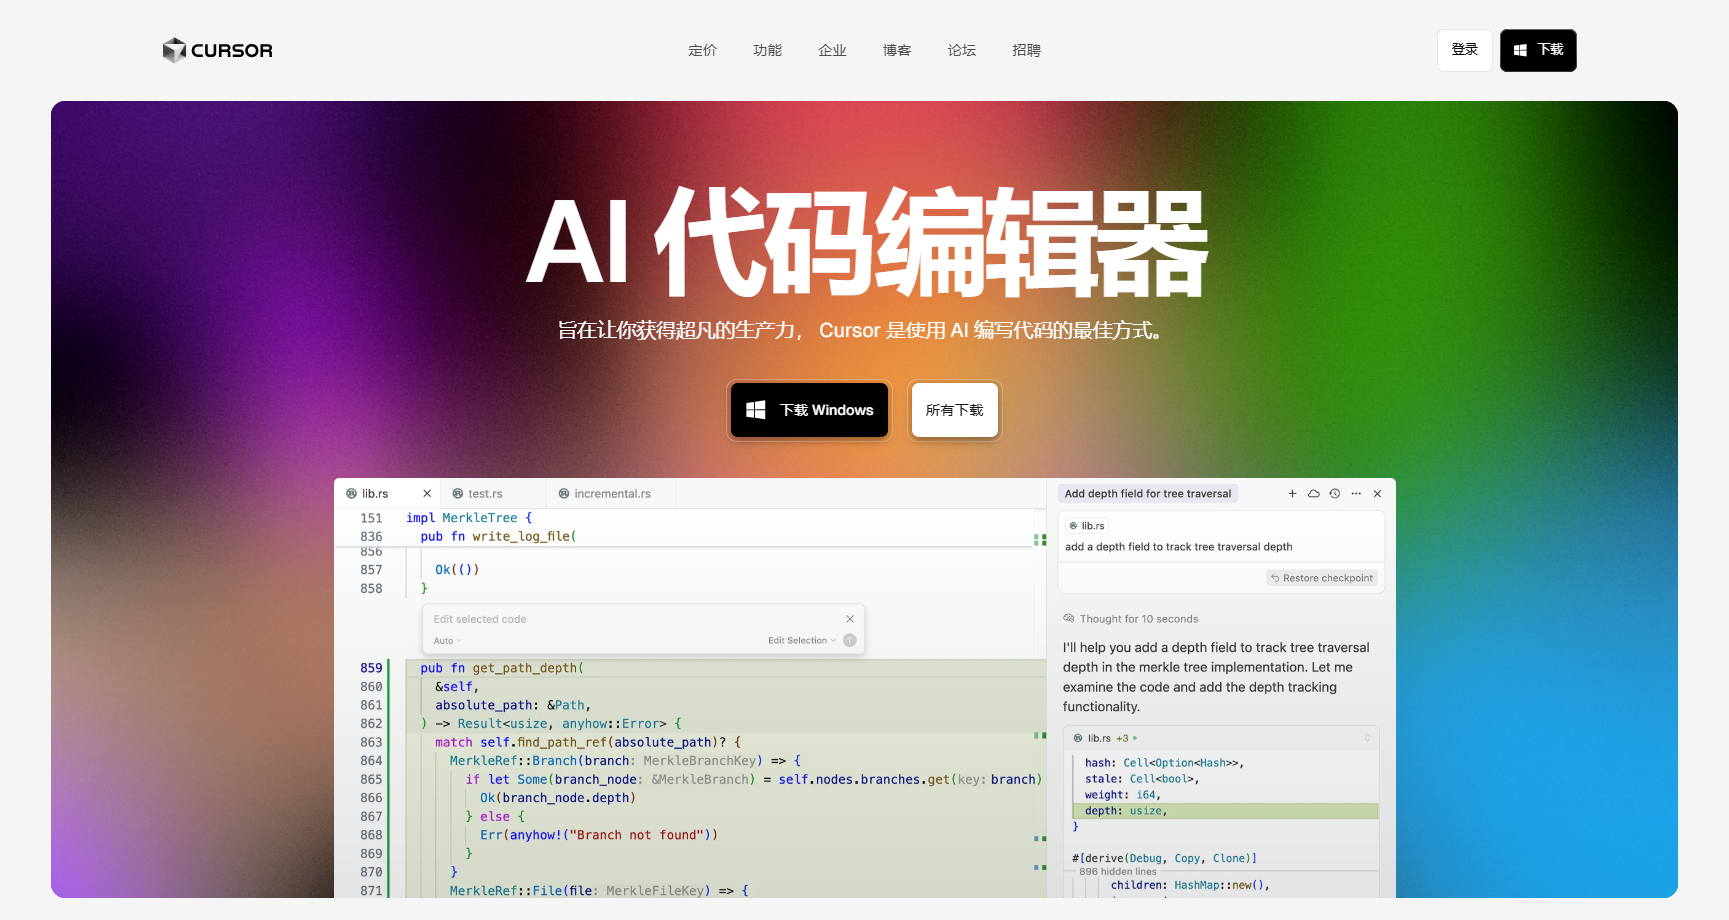Open the 功能 features page
The width and height of the screenshot is (1729, 920).
(x=767, y=50)
